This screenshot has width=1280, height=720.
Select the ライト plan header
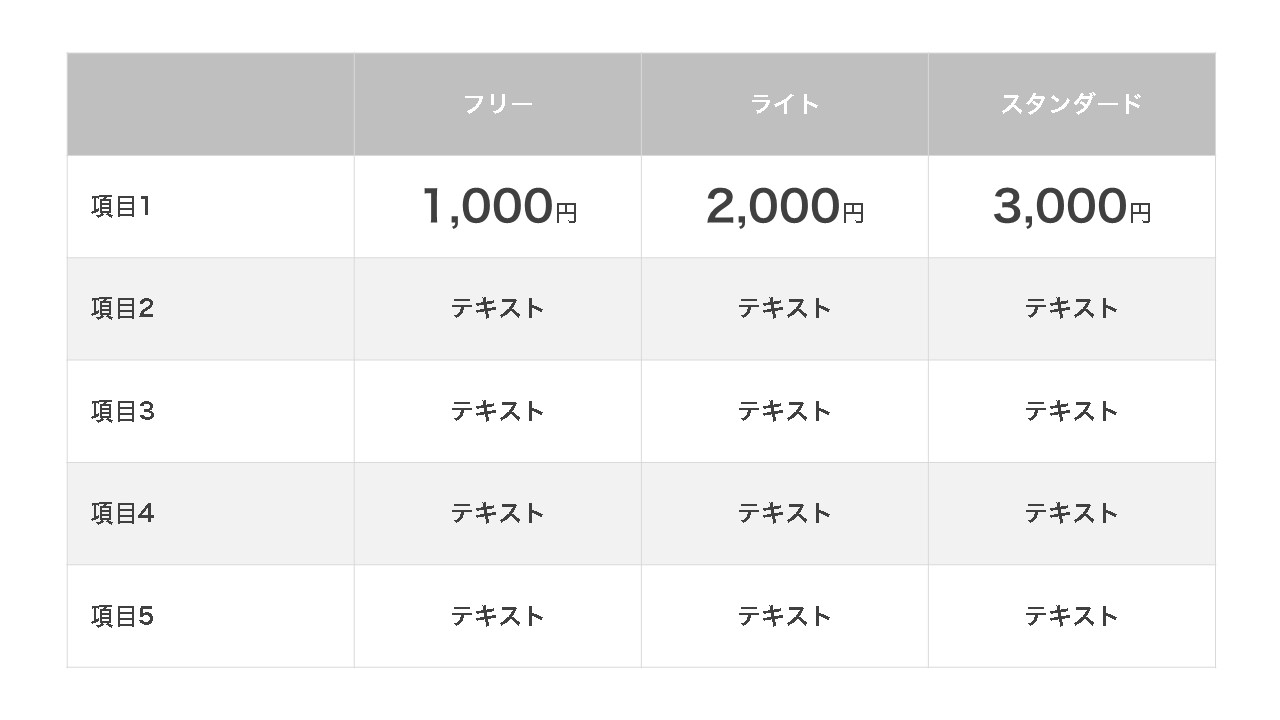click(785, 104)
